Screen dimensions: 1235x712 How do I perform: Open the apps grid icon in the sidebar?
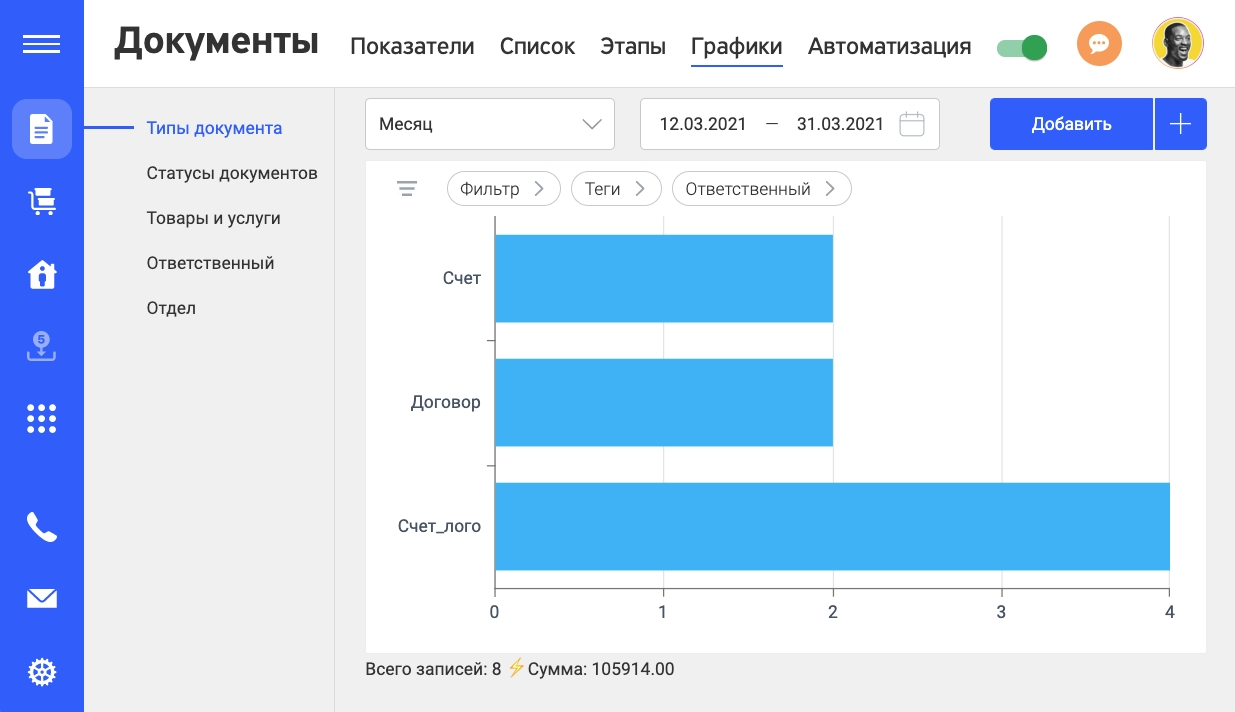click(x=41, y=418)
